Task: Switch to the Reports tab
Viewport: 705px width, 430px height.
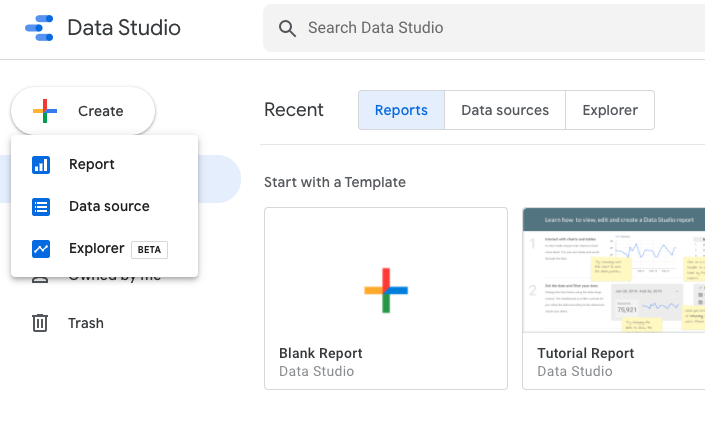Action: coord(401,110)
